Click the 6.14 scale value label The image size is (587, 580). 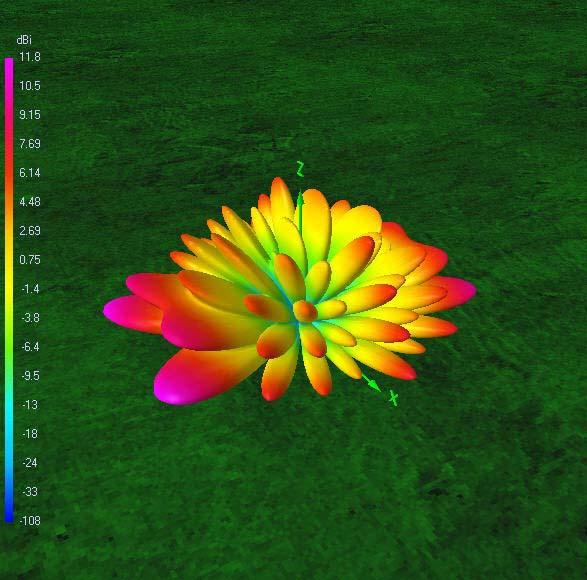30,173
